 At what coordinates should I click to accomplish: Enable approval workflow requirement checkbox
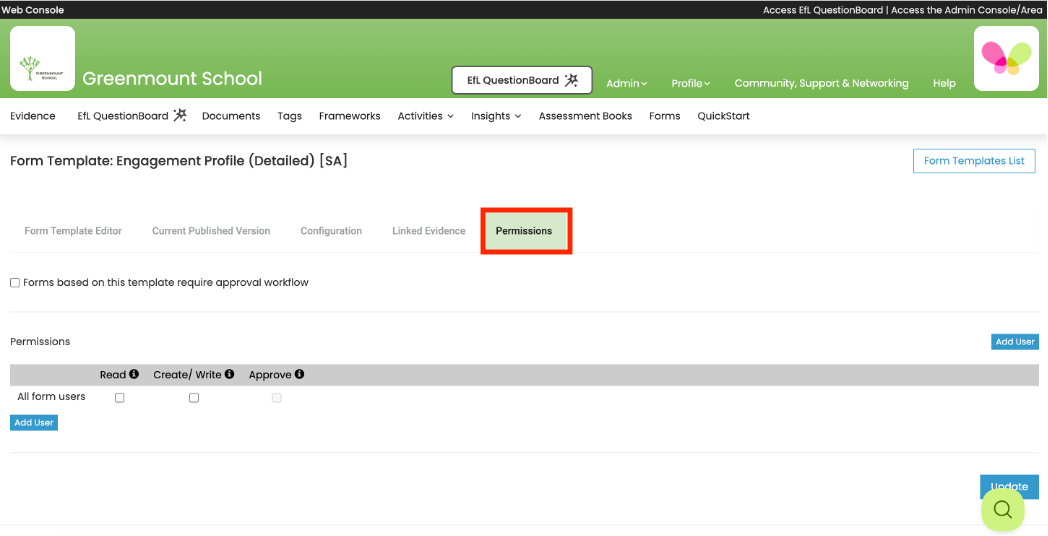tap(15, 283)
